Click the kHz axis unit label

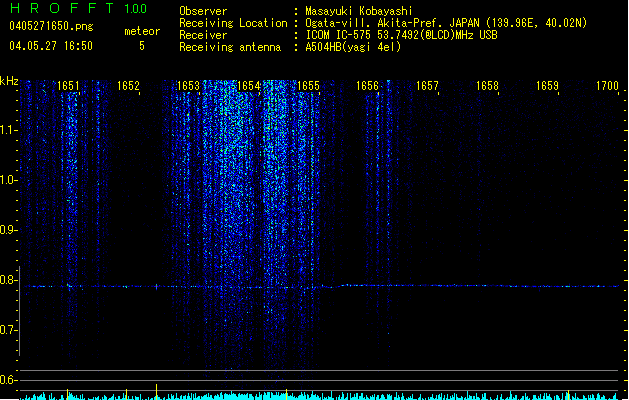(x=9, y=81)
